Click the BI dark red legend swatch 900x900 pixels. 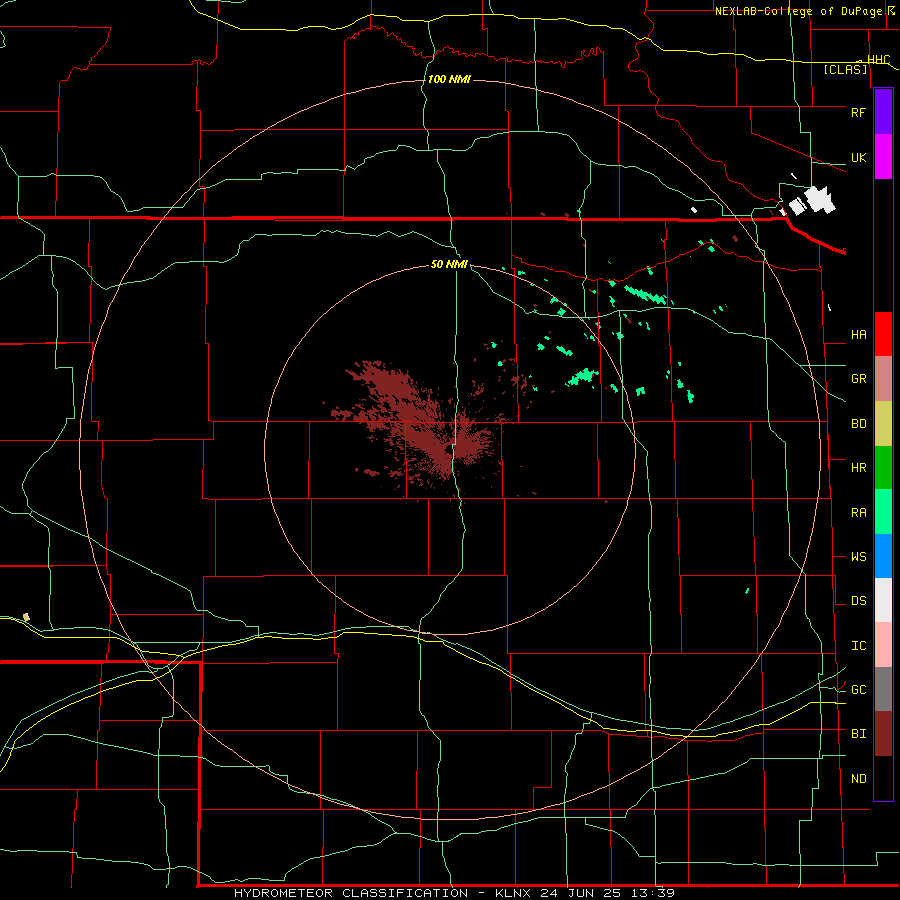pyautogui.click(x=883, y=734)
